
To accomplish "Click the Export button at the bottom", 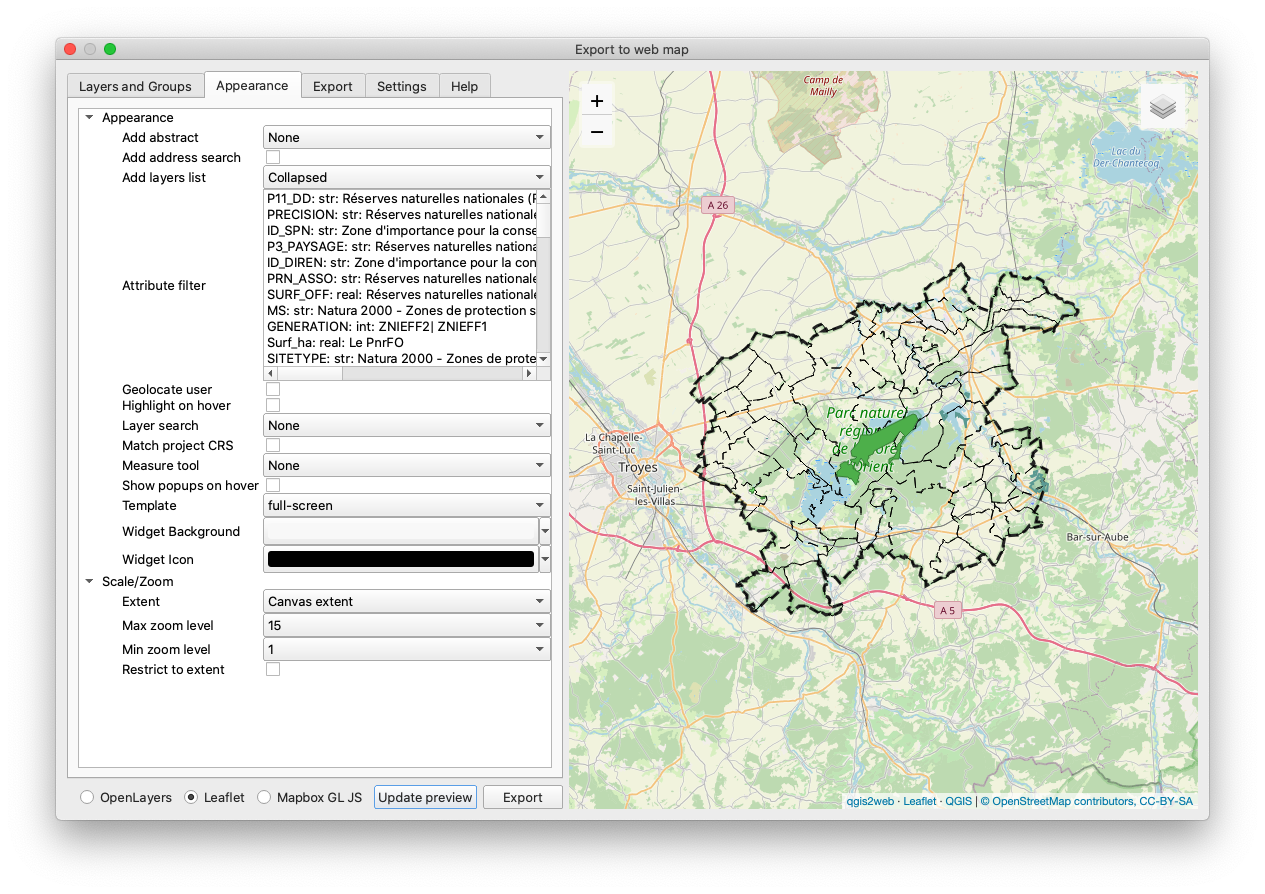I will coord(522,797).
